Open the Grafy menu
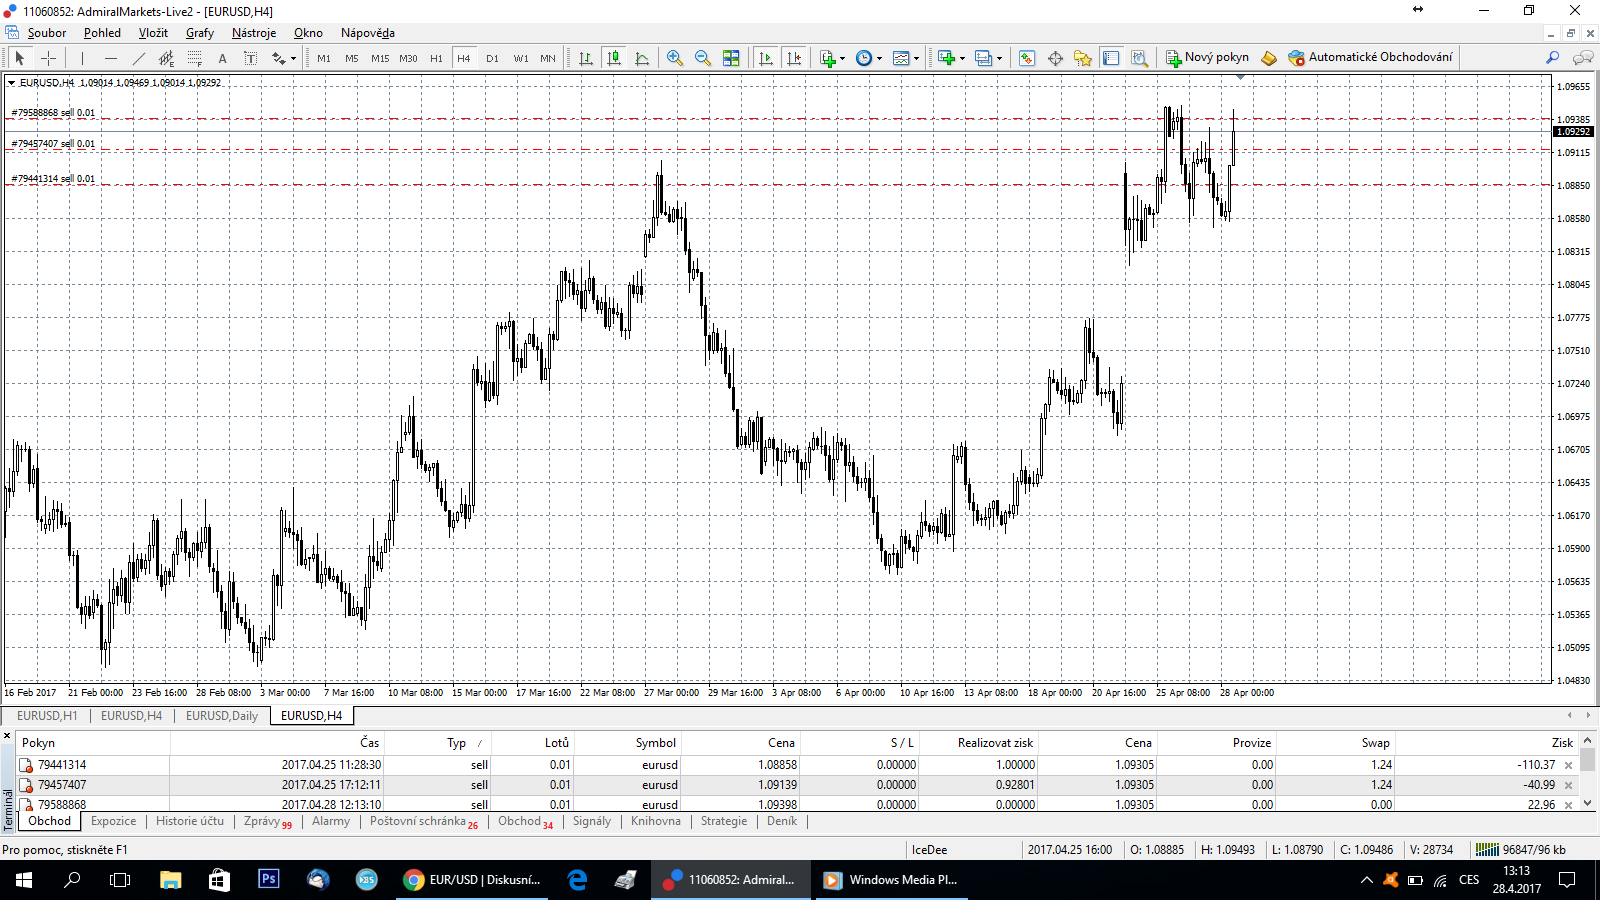The height and width of the screenshot is (900, 1600). tap(200, 33)
